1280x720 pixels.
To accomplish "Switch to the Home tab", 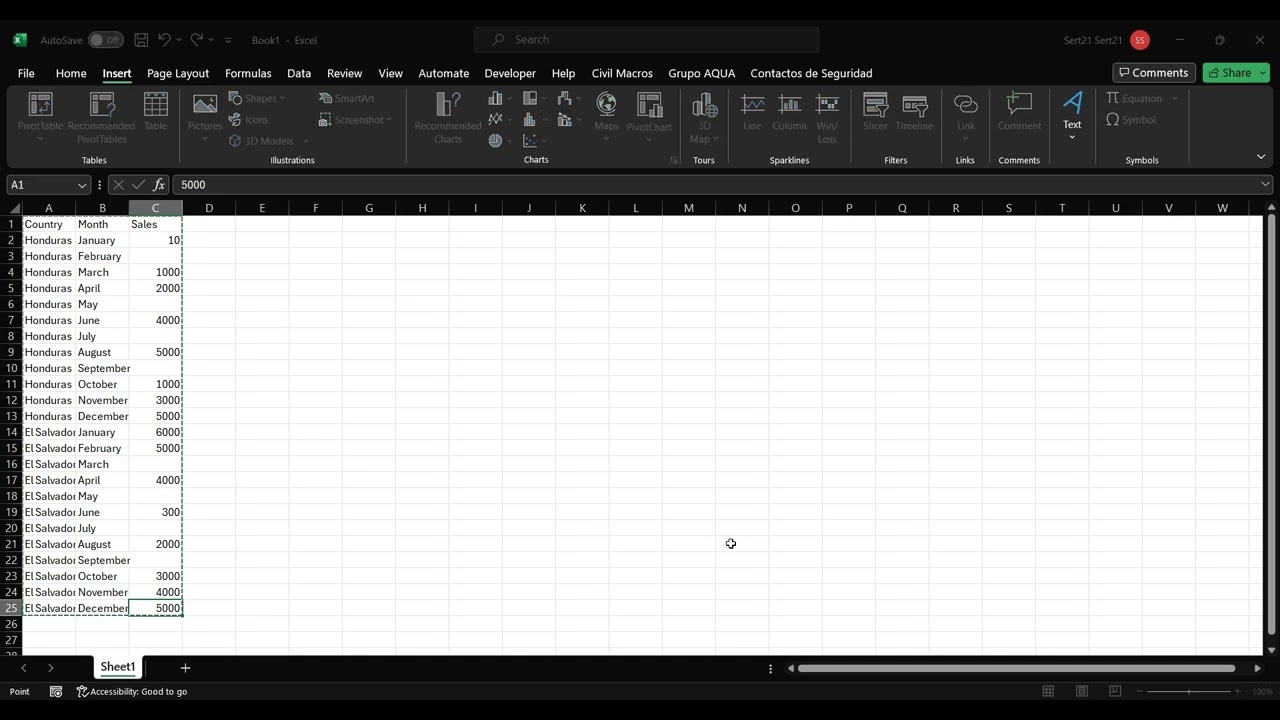I will click(71, 73).
